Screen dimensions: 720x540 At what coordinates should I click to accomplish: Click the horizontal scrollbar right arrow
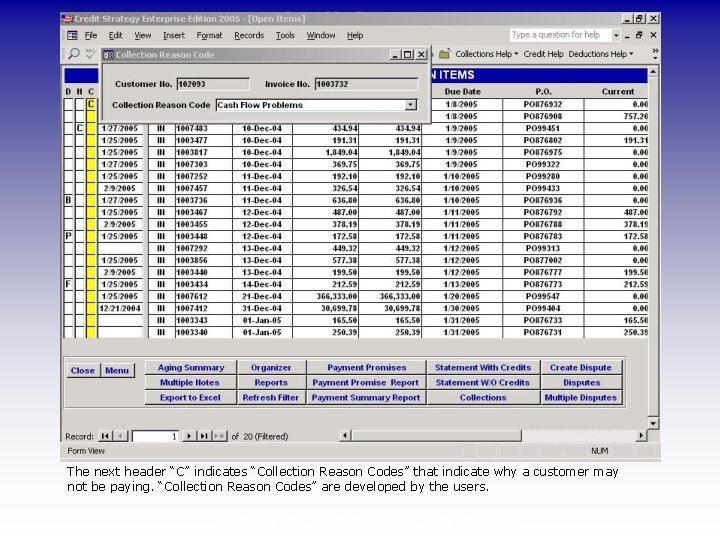641,435
